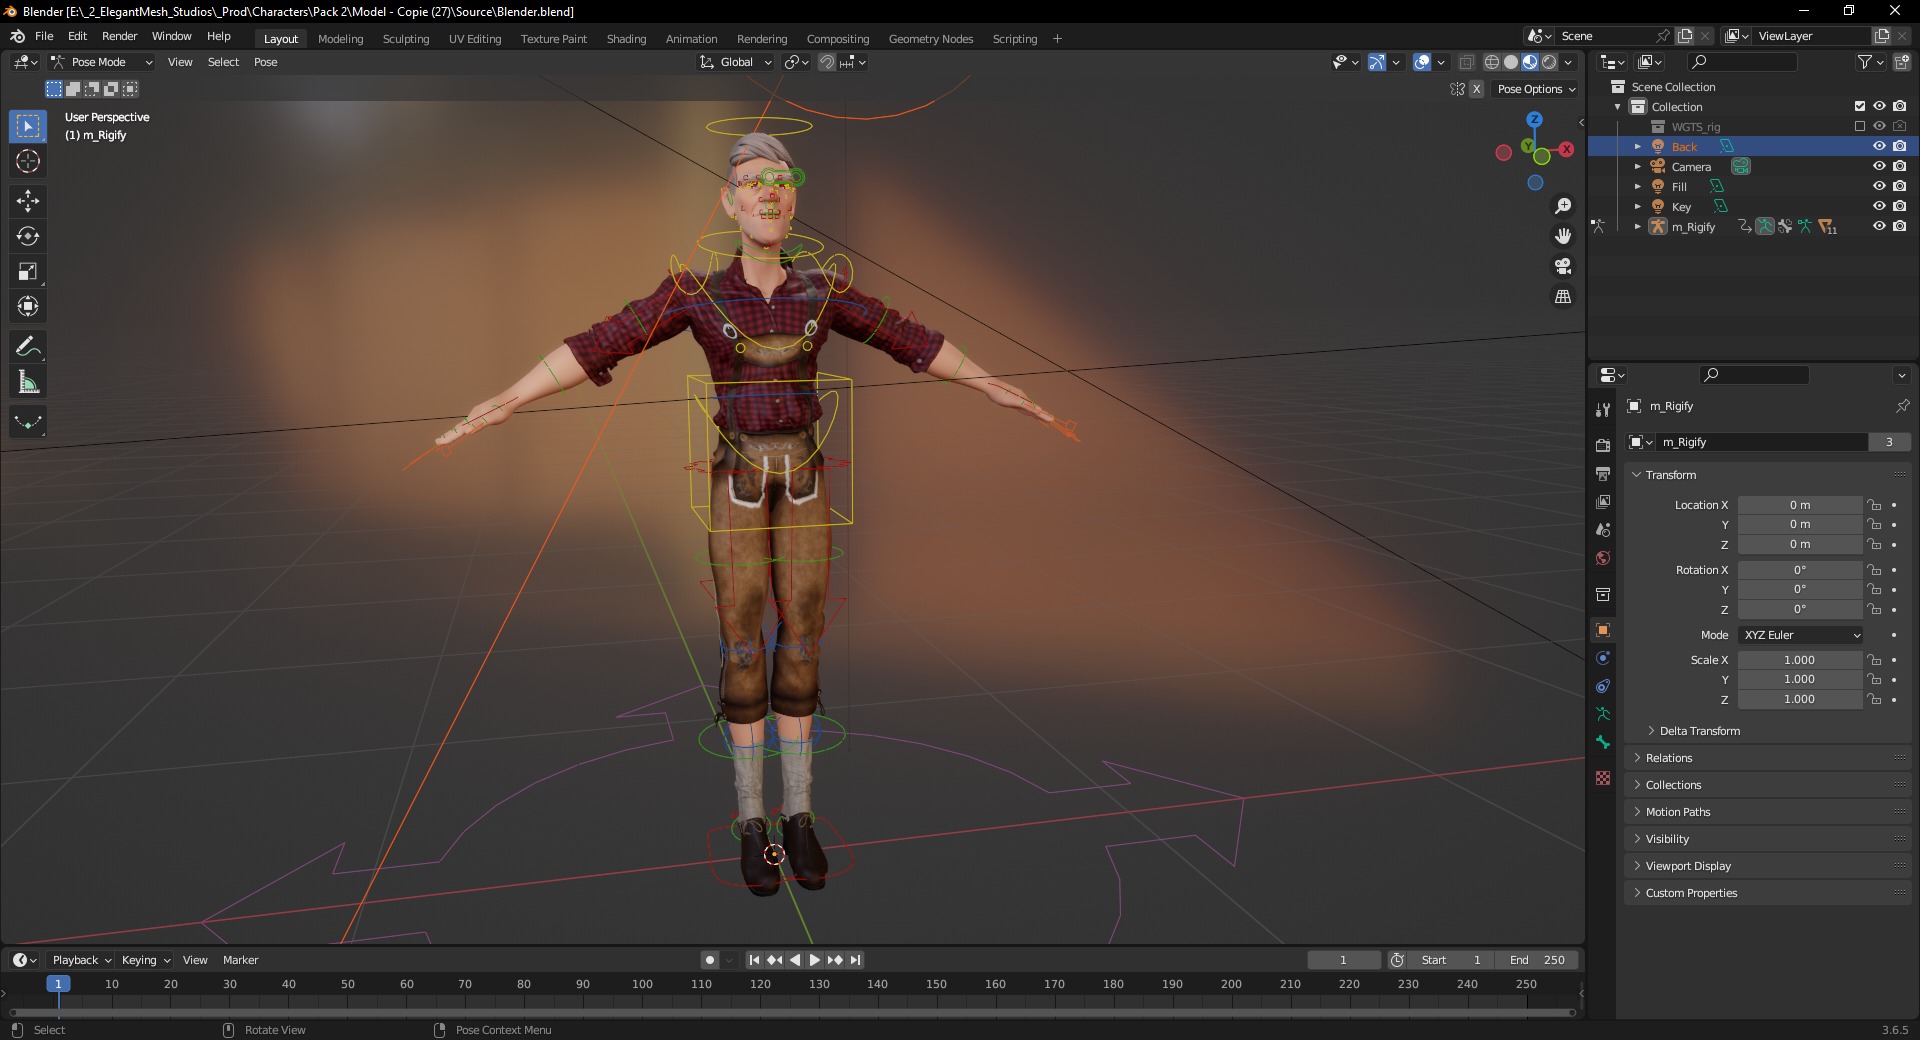Activate the pose Breakdowner tool
The width and height of the screenshot is (1920, 1040).
click(28, 422)
